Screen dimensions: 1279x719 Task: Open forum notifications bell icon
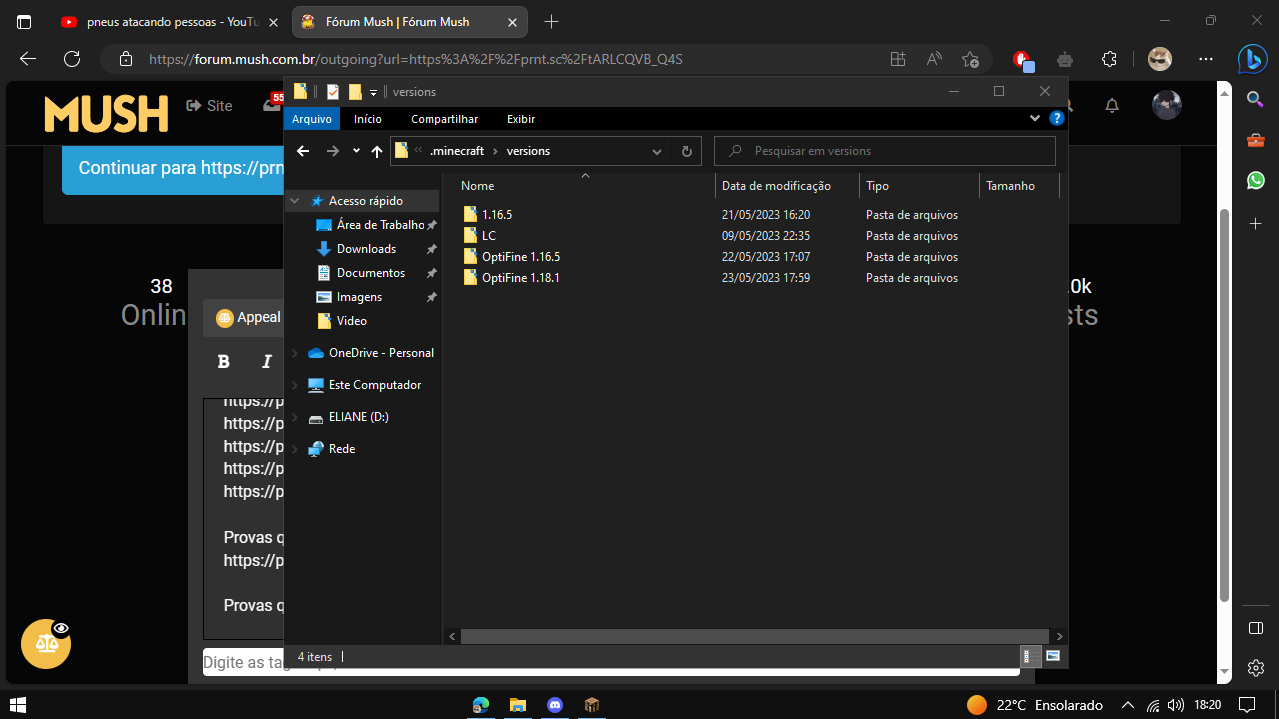coord(1112,105)
